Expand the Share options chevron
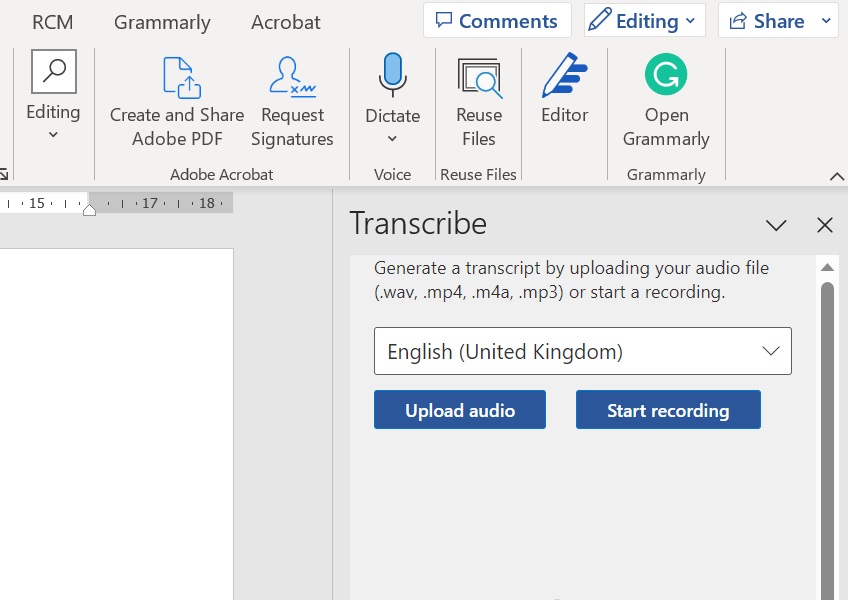Image resolution: width=848 pixels, height=600 pixels. 824,20
